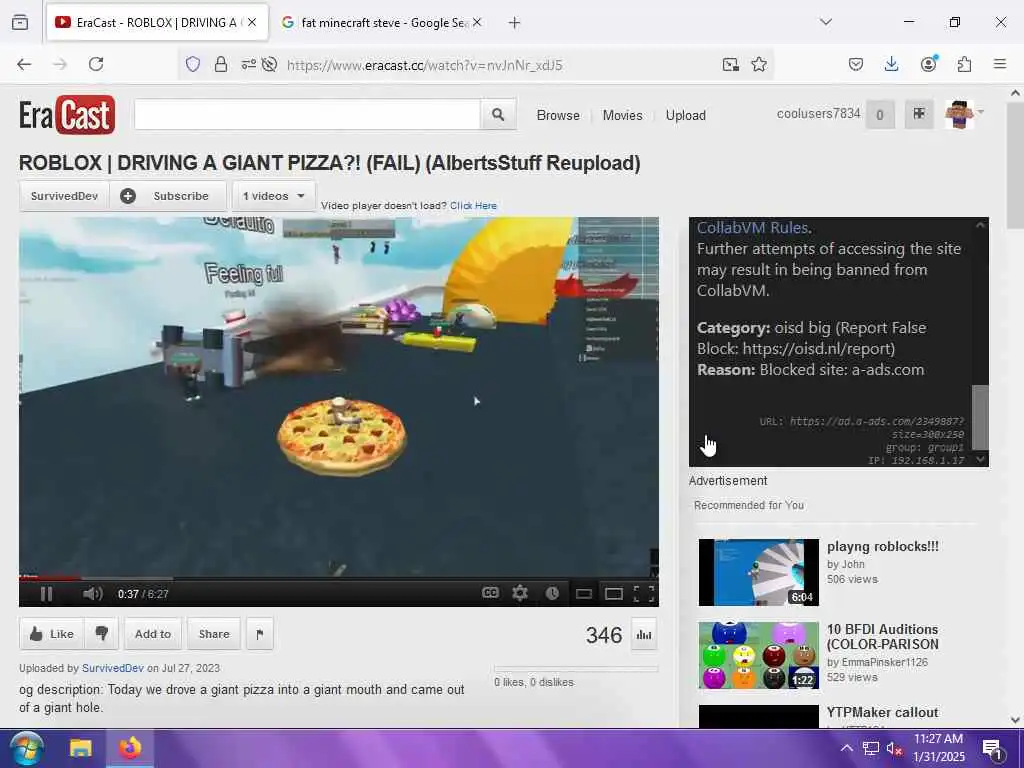Subscribe to the SurvivedDev channel

[168, 196]
